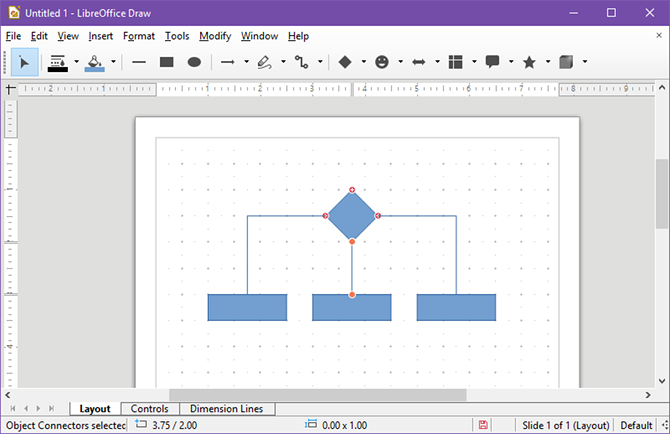Screen dimensions: 670x434
Task: Select the Curve freeform tool
Action: point(264,62)
